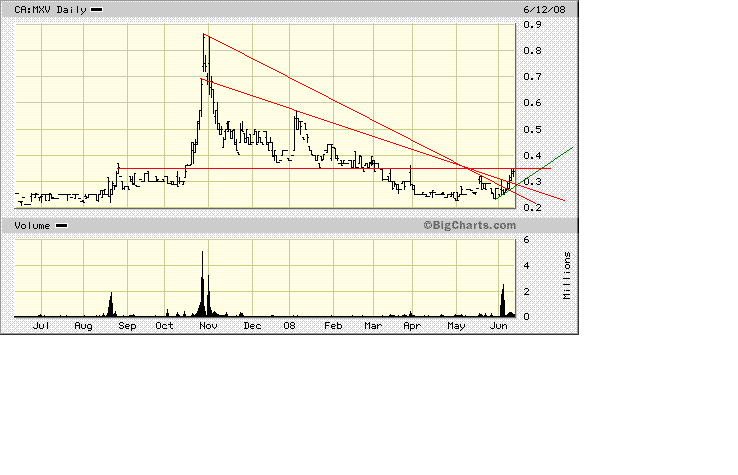Viewport: 738px width, 475px height.
Task: Click the 08 year label
Action: [289, 326]
